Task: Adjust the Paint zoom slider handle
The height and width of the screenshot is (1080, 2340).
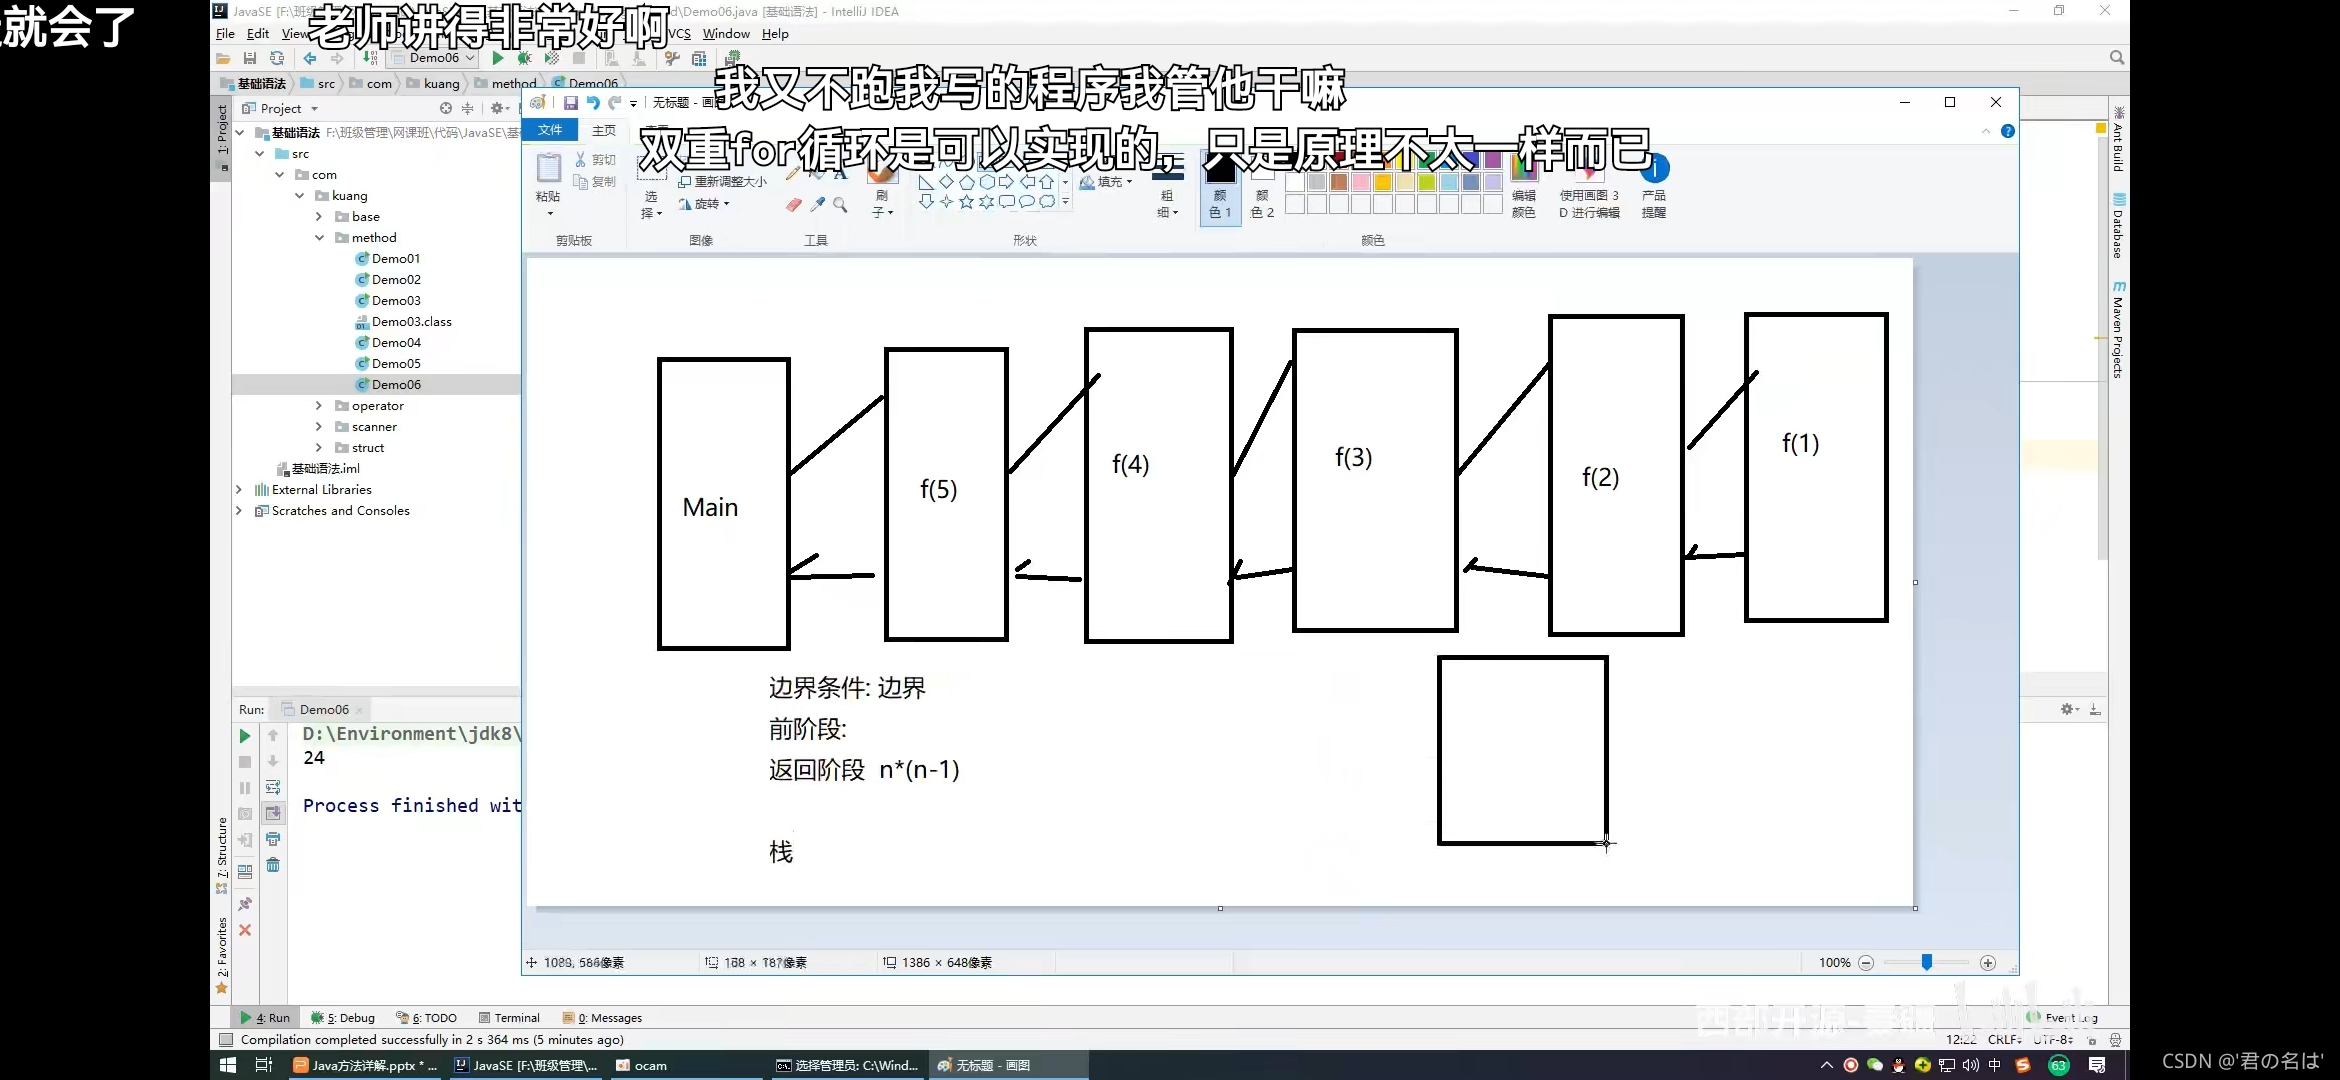Action: coord(1927,963)
